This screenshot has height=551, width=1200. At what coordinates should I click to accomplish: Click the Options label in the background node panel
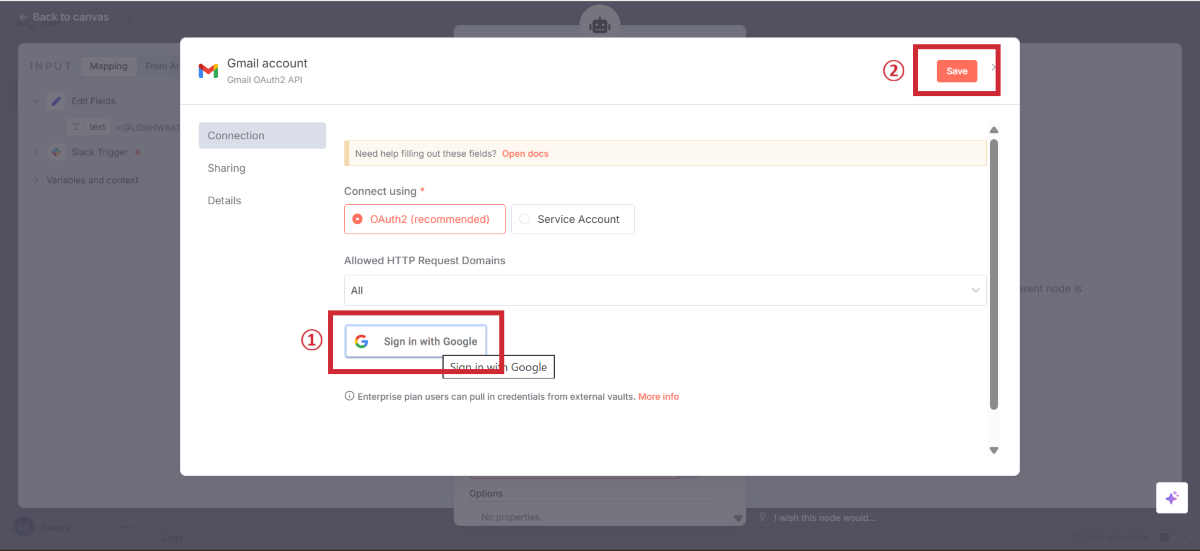[x=486, y=493]
